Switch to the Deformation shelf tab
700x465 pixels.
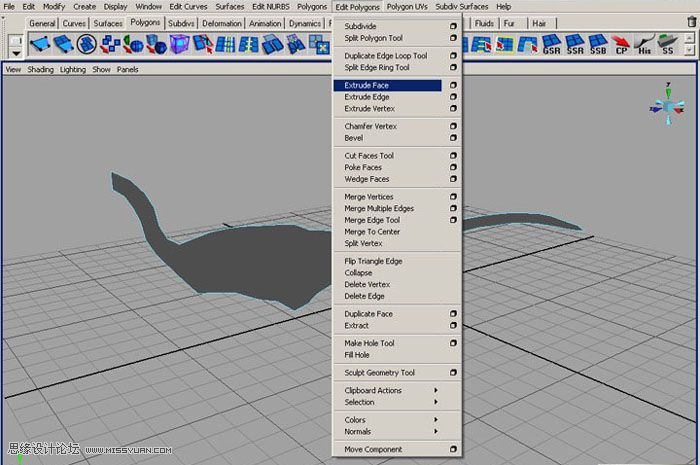pyautogui.click(x=221, y=23)
